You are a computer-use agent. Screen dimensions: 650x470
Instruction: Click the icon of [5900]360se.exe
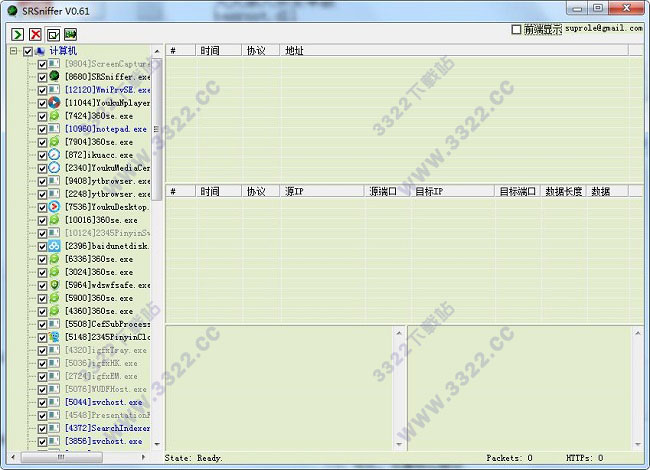click(x=54, y=298)
